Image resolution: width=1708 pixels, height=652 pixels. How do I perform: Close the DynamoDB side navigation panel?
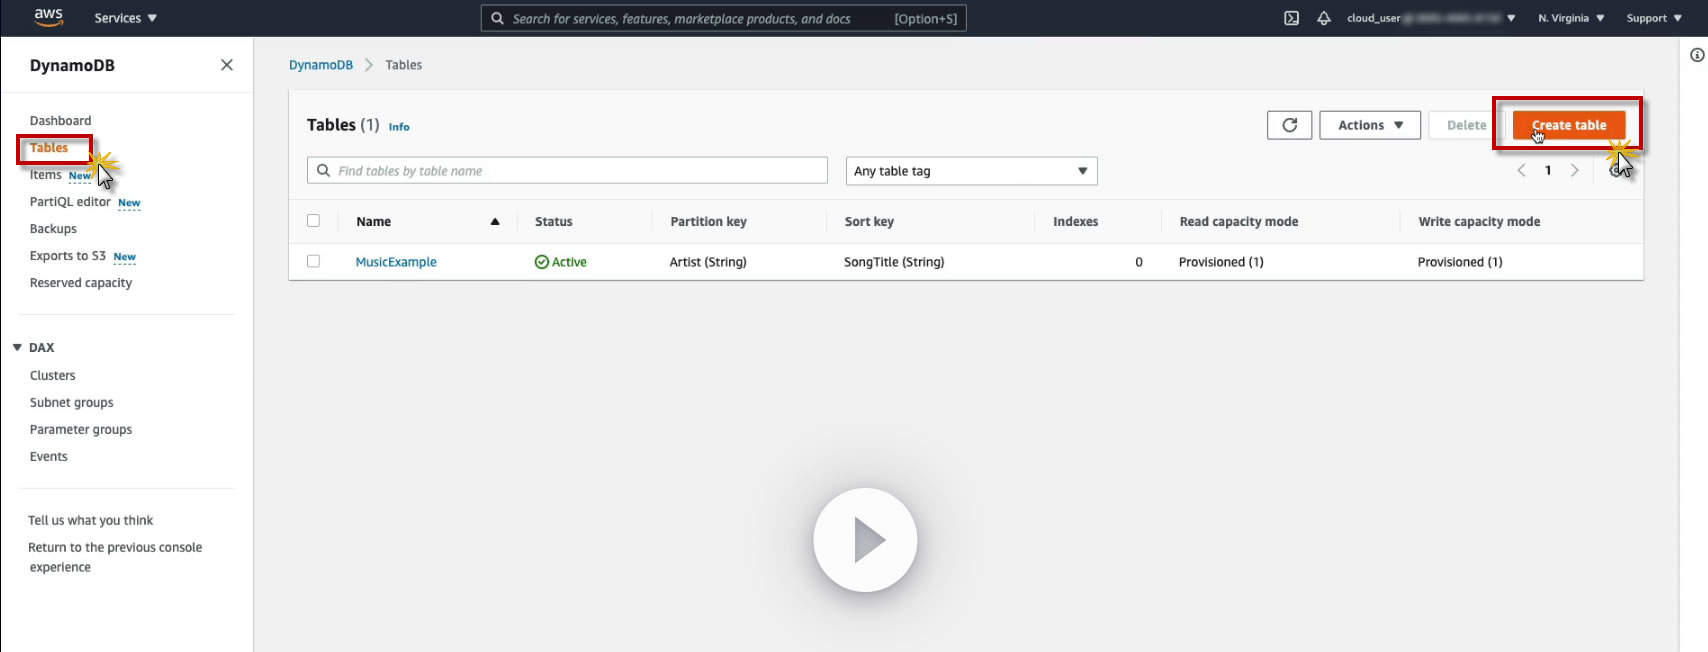(227, 65)
